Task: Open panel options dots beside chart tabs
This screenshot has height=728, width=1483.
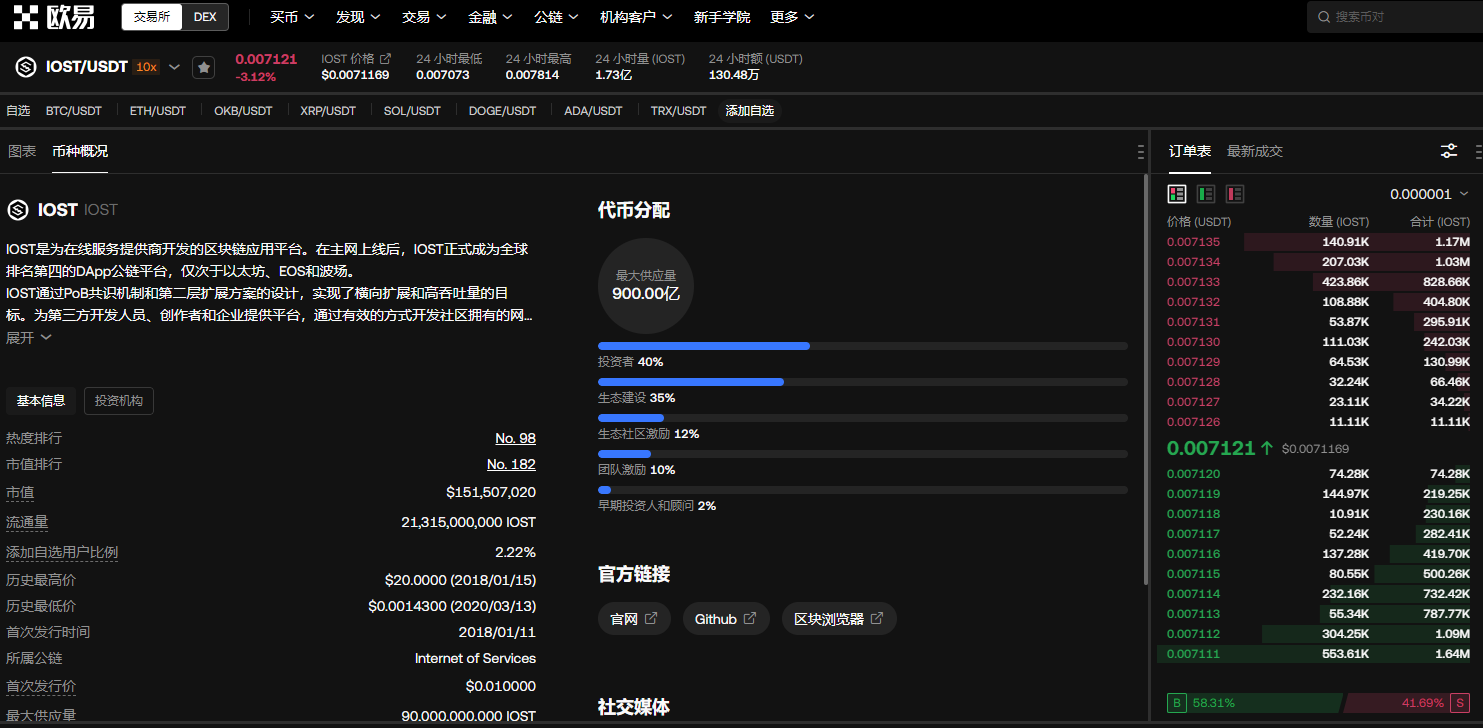Action: click(x=1141, y=152)
